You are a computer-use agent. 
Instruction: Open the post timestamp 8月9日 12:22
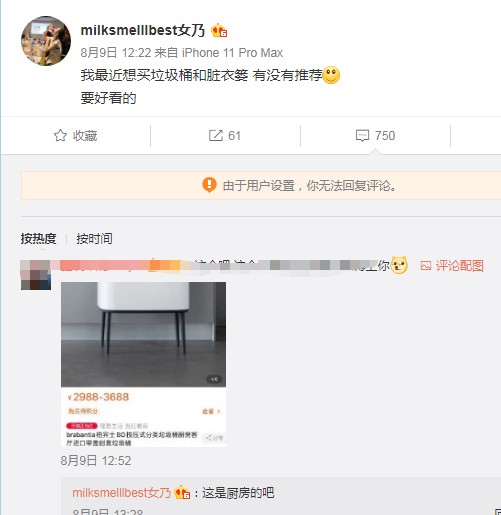point(116,53)
